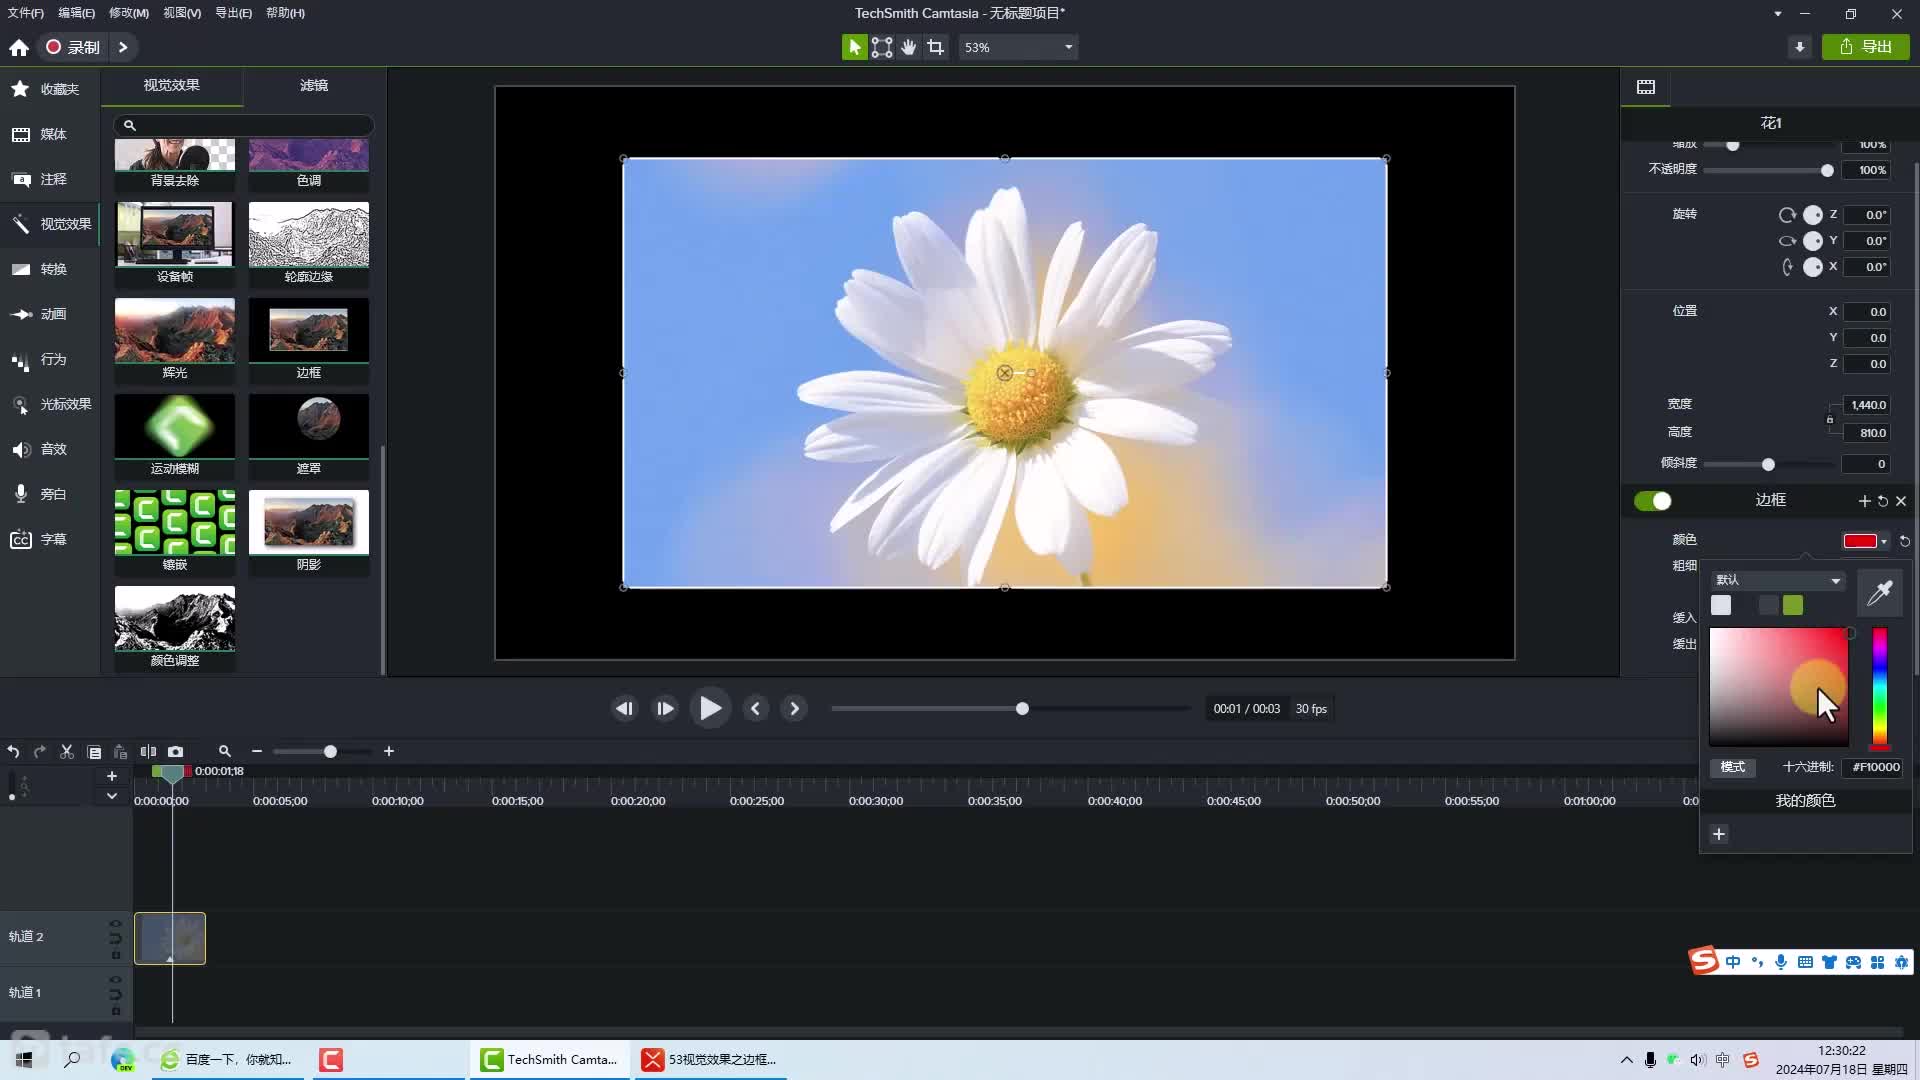Open the Voice Narration (旁白) section
This screenshot has height=1080, width=1920.
[x=49, y=494]
